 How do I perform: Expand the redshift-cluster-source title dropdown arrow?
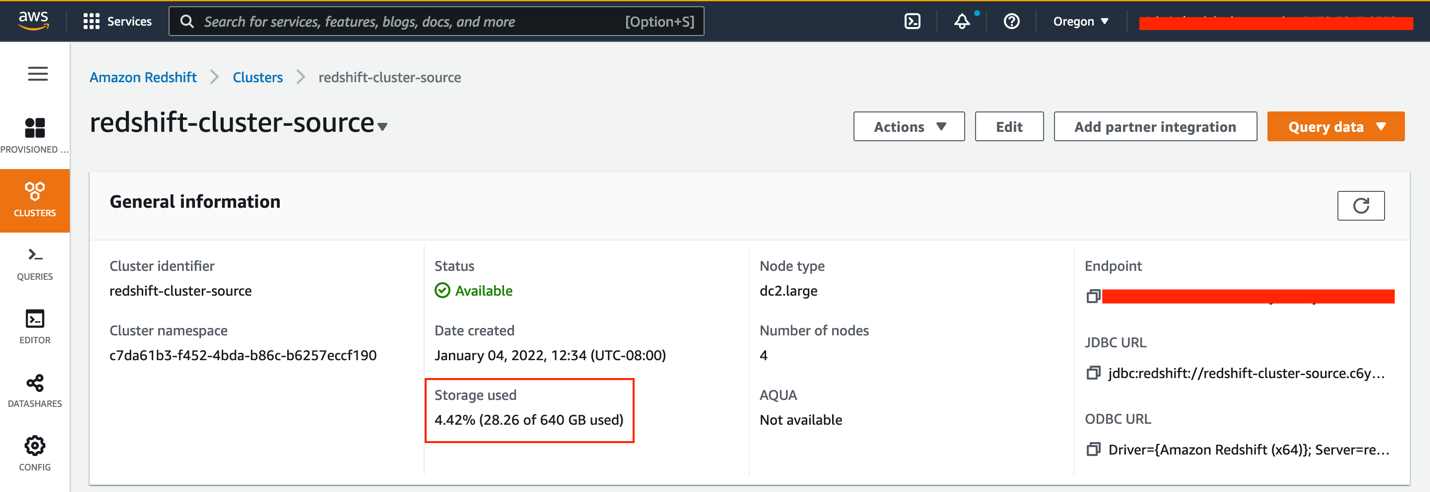pos(383,127)
